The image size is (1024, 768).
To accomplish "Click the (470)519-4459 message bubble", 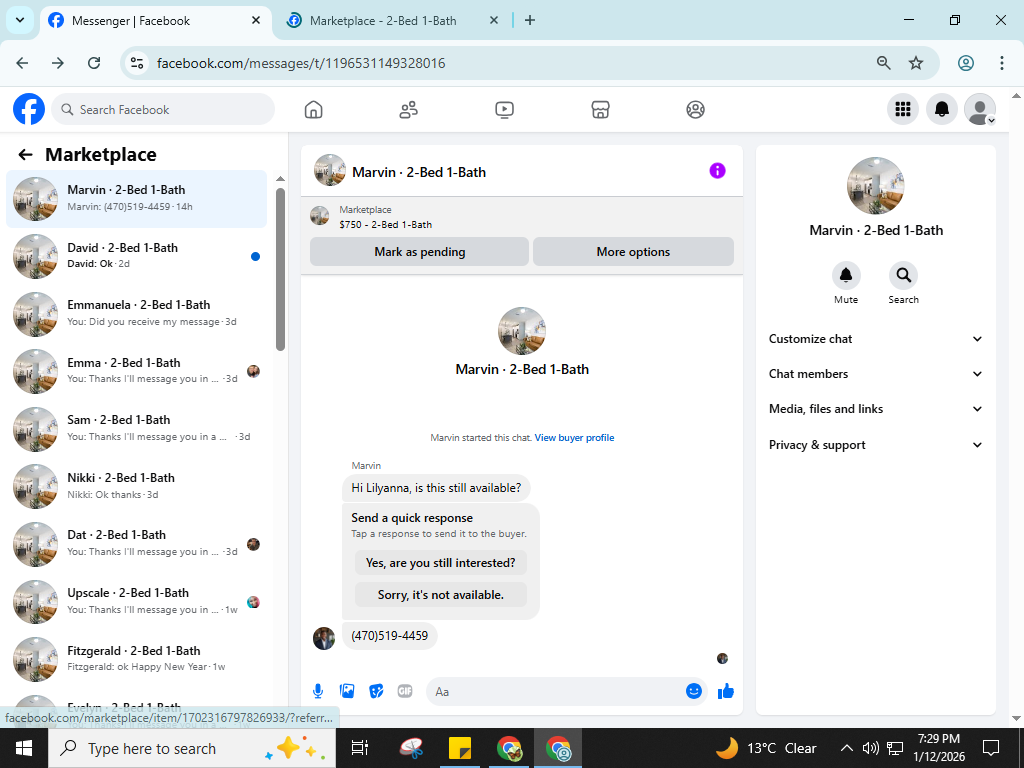I will click(390, 635).
